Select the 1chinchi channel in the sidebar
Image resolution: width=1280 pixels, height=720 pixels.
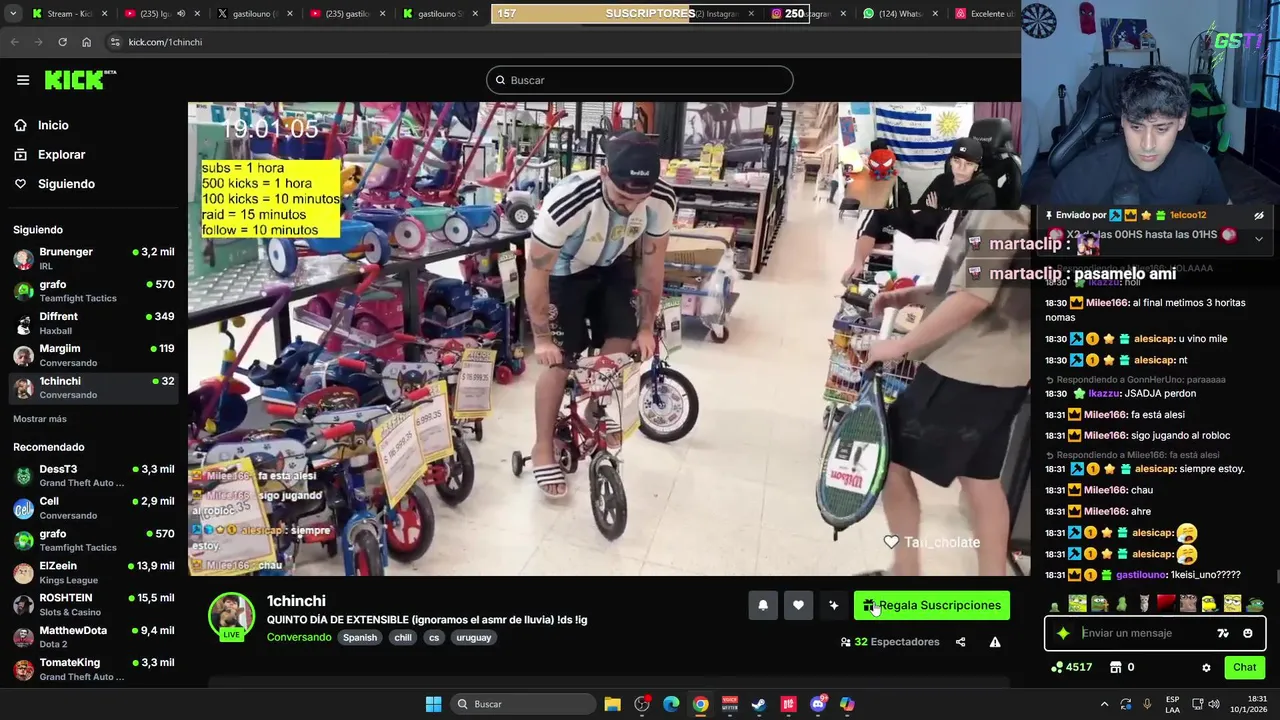tap(94, 387)
